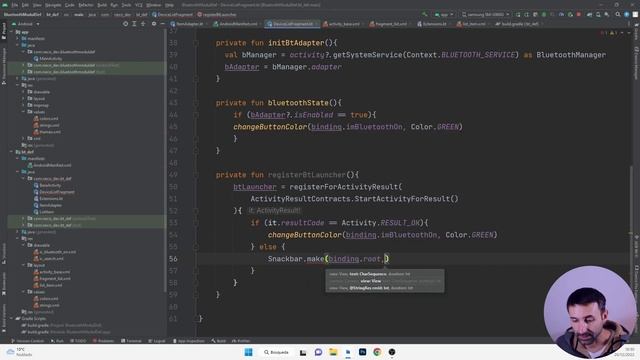Screen dimensions: 640x360
Task: Click the Make Project hammer icon
Action: pos(425,15)
